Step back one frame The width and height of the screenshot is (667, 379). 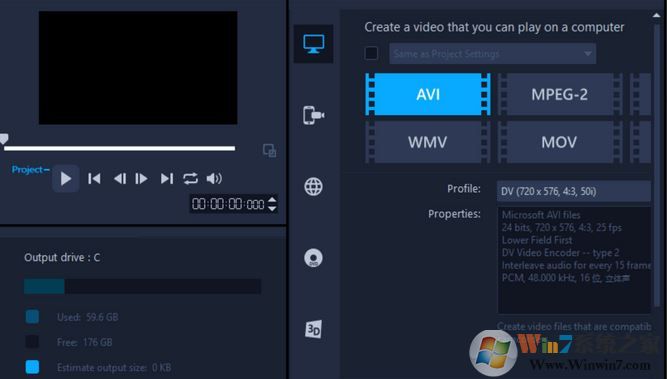point(120,179)
